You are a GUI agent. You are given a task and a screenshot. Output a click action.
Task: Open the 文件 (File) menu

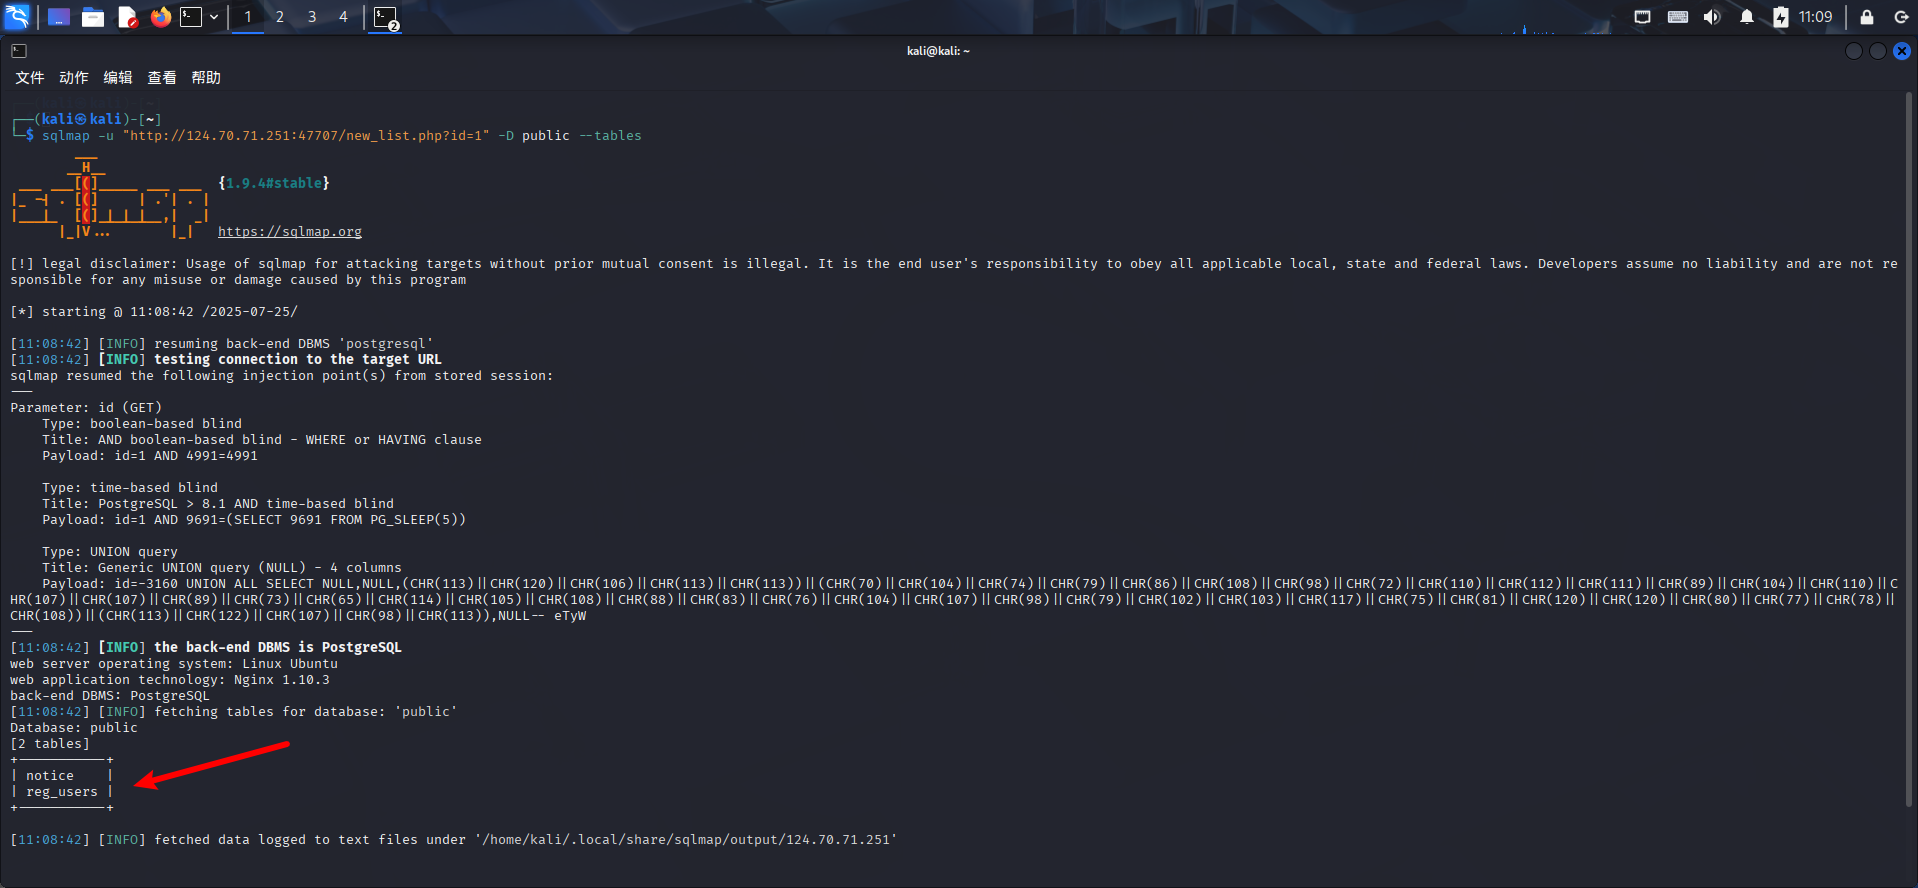pyautogui.click(x=30, y=78)
